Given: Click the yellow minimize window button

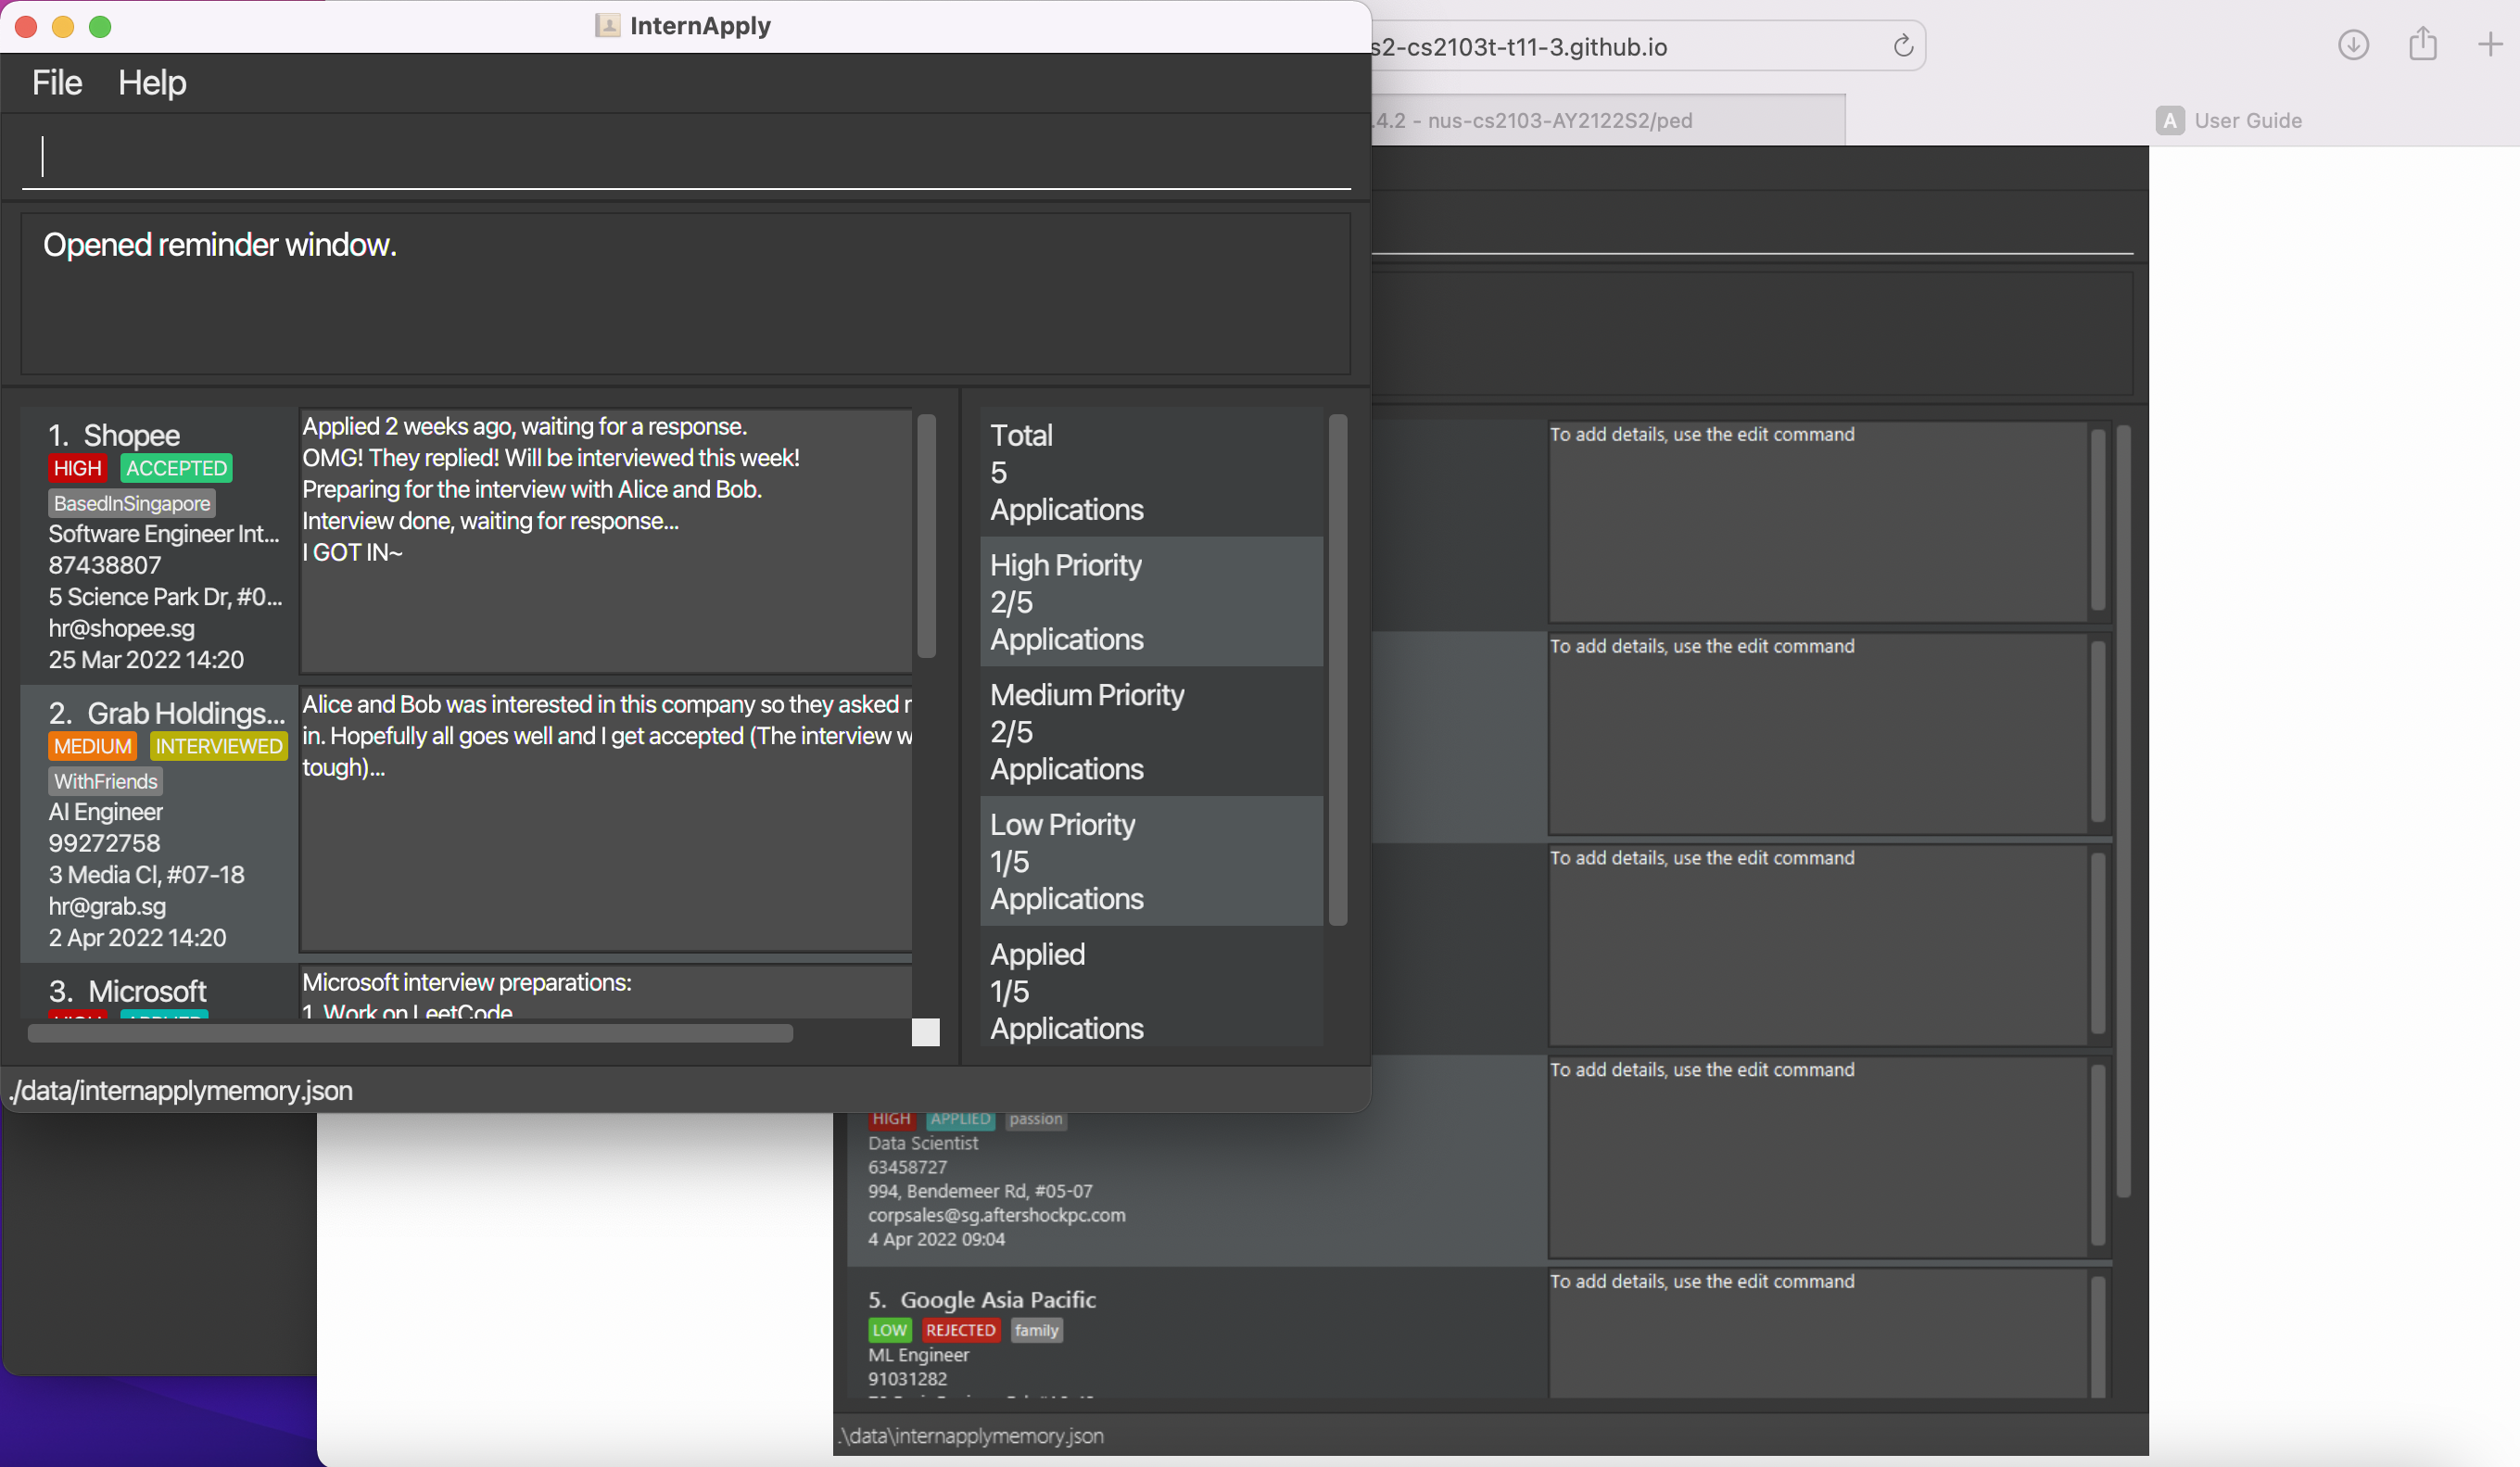Looking at the screenshot, I should pyautogui.click(x=63, y=27).
